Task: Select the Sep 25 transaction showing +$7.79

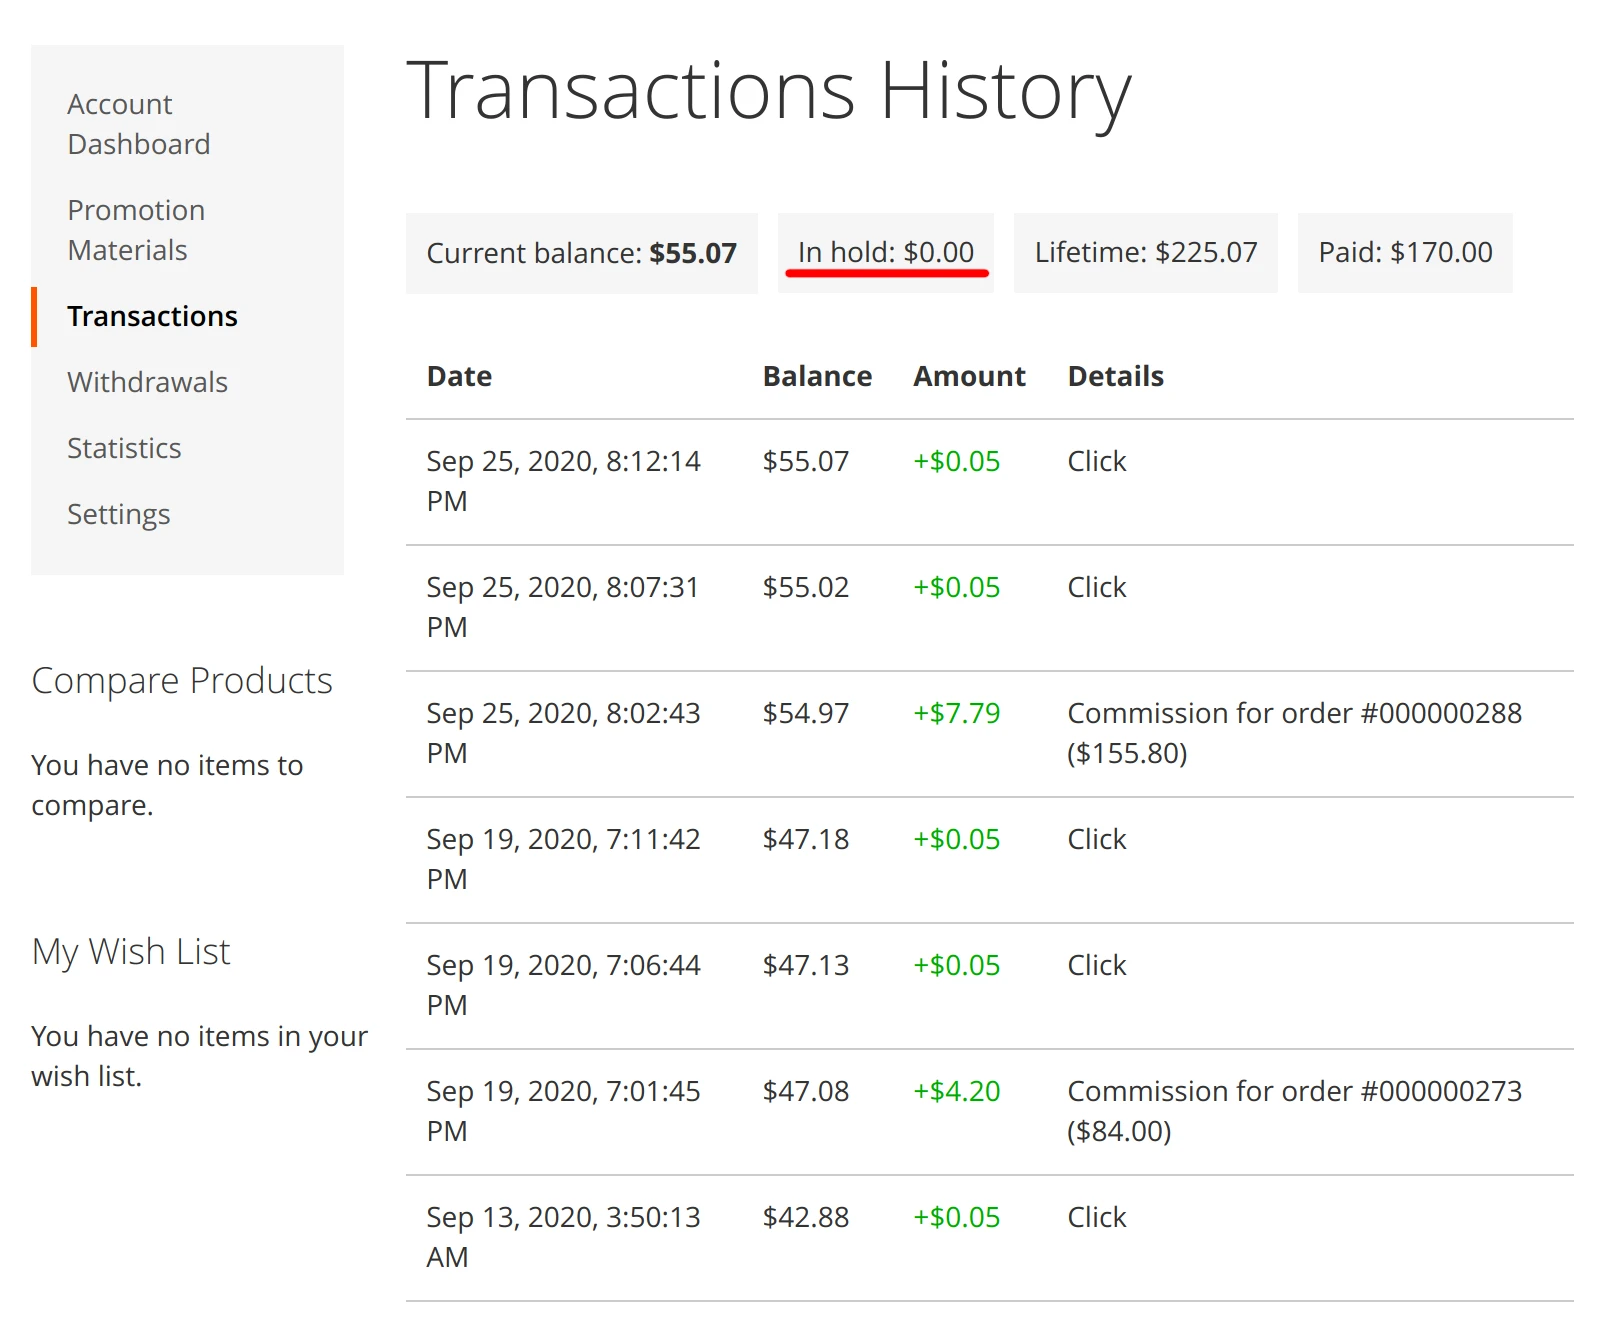Action: (x=955, y=713)
